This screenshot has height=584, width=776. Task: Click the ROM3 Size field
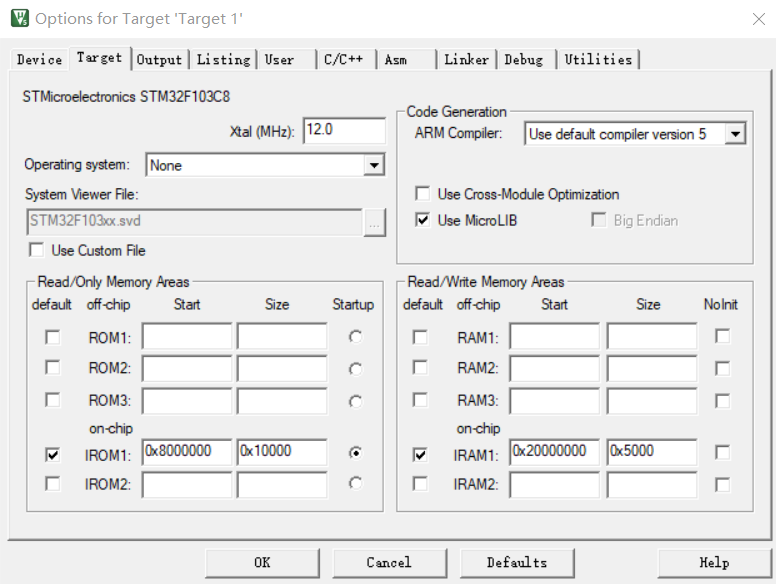(282, 401)
